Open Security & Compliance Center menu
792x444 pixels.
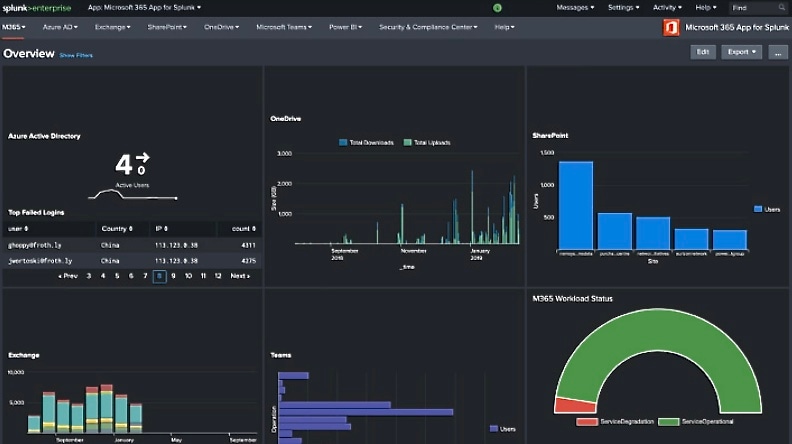(428, 27)
